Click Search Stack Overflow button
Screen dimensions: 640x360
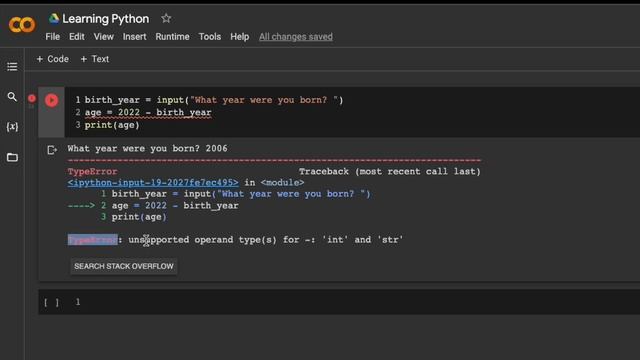tap(124, 266)
